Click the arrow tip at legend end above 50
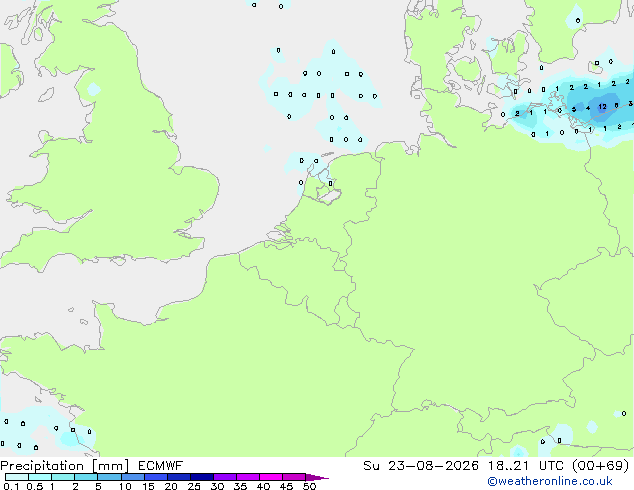Image resolution: width=634 pixels, height=490 pixels. click(x=317, y=477)
